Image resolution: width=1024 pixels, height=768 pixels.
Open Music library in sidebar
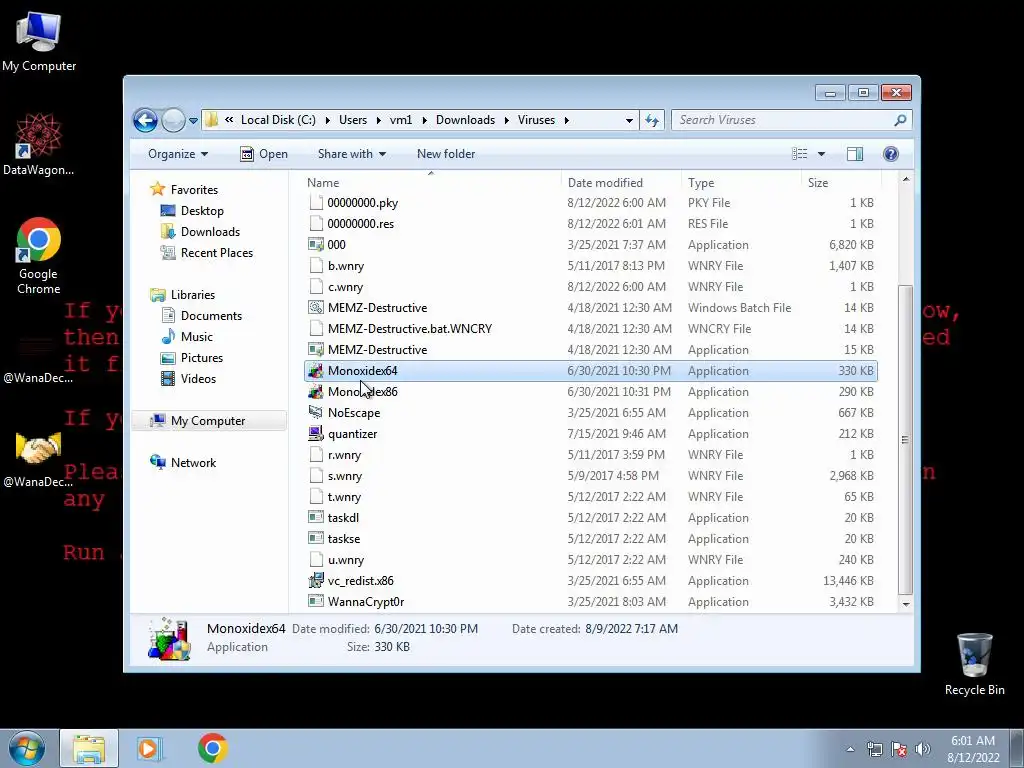197,337
